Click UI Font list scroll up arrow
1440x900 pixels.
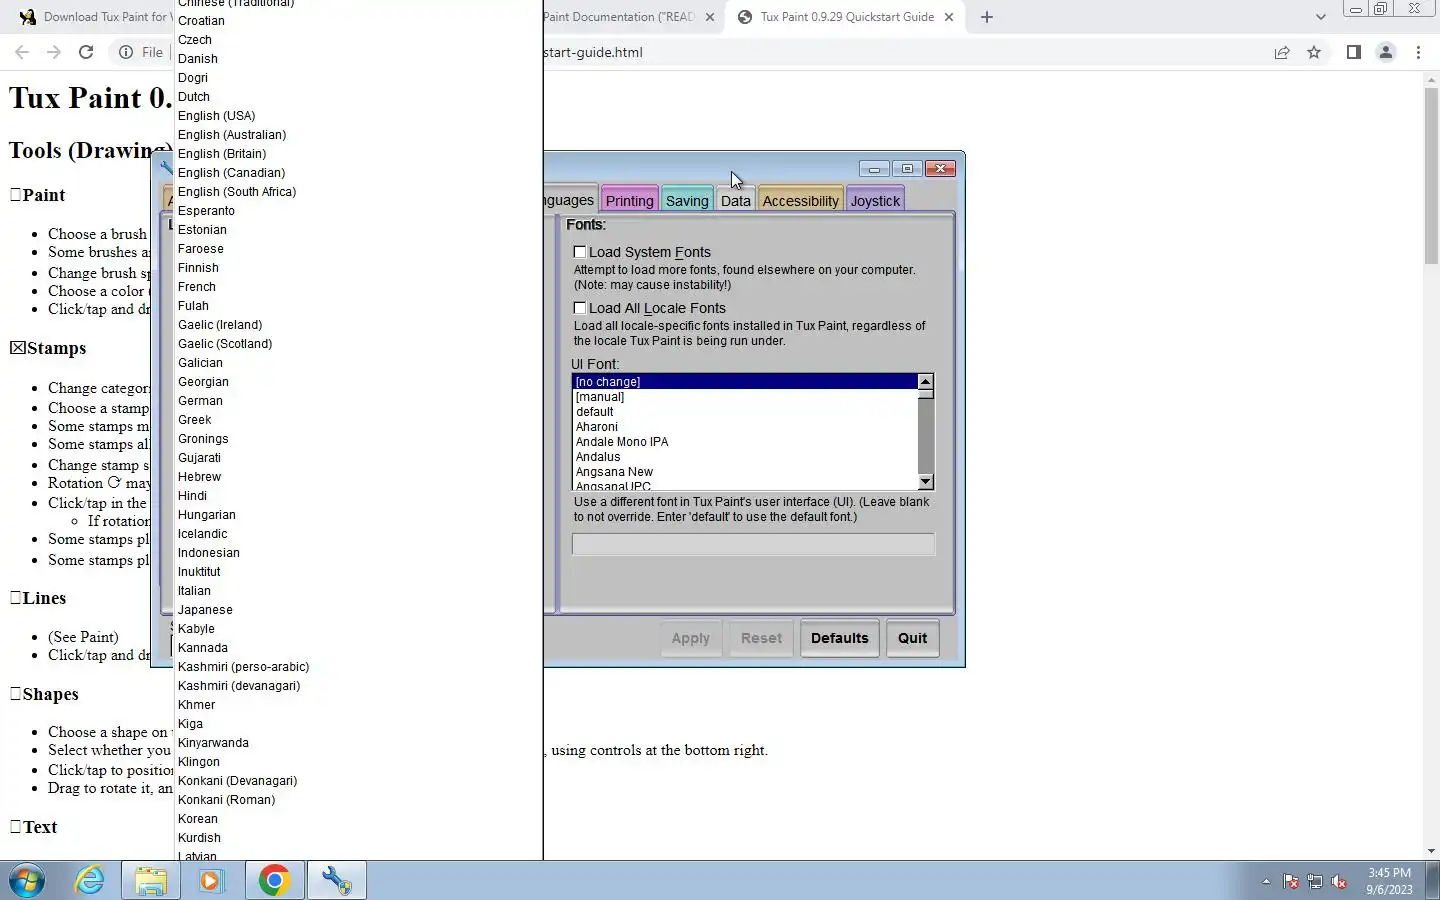coord(926,382)
